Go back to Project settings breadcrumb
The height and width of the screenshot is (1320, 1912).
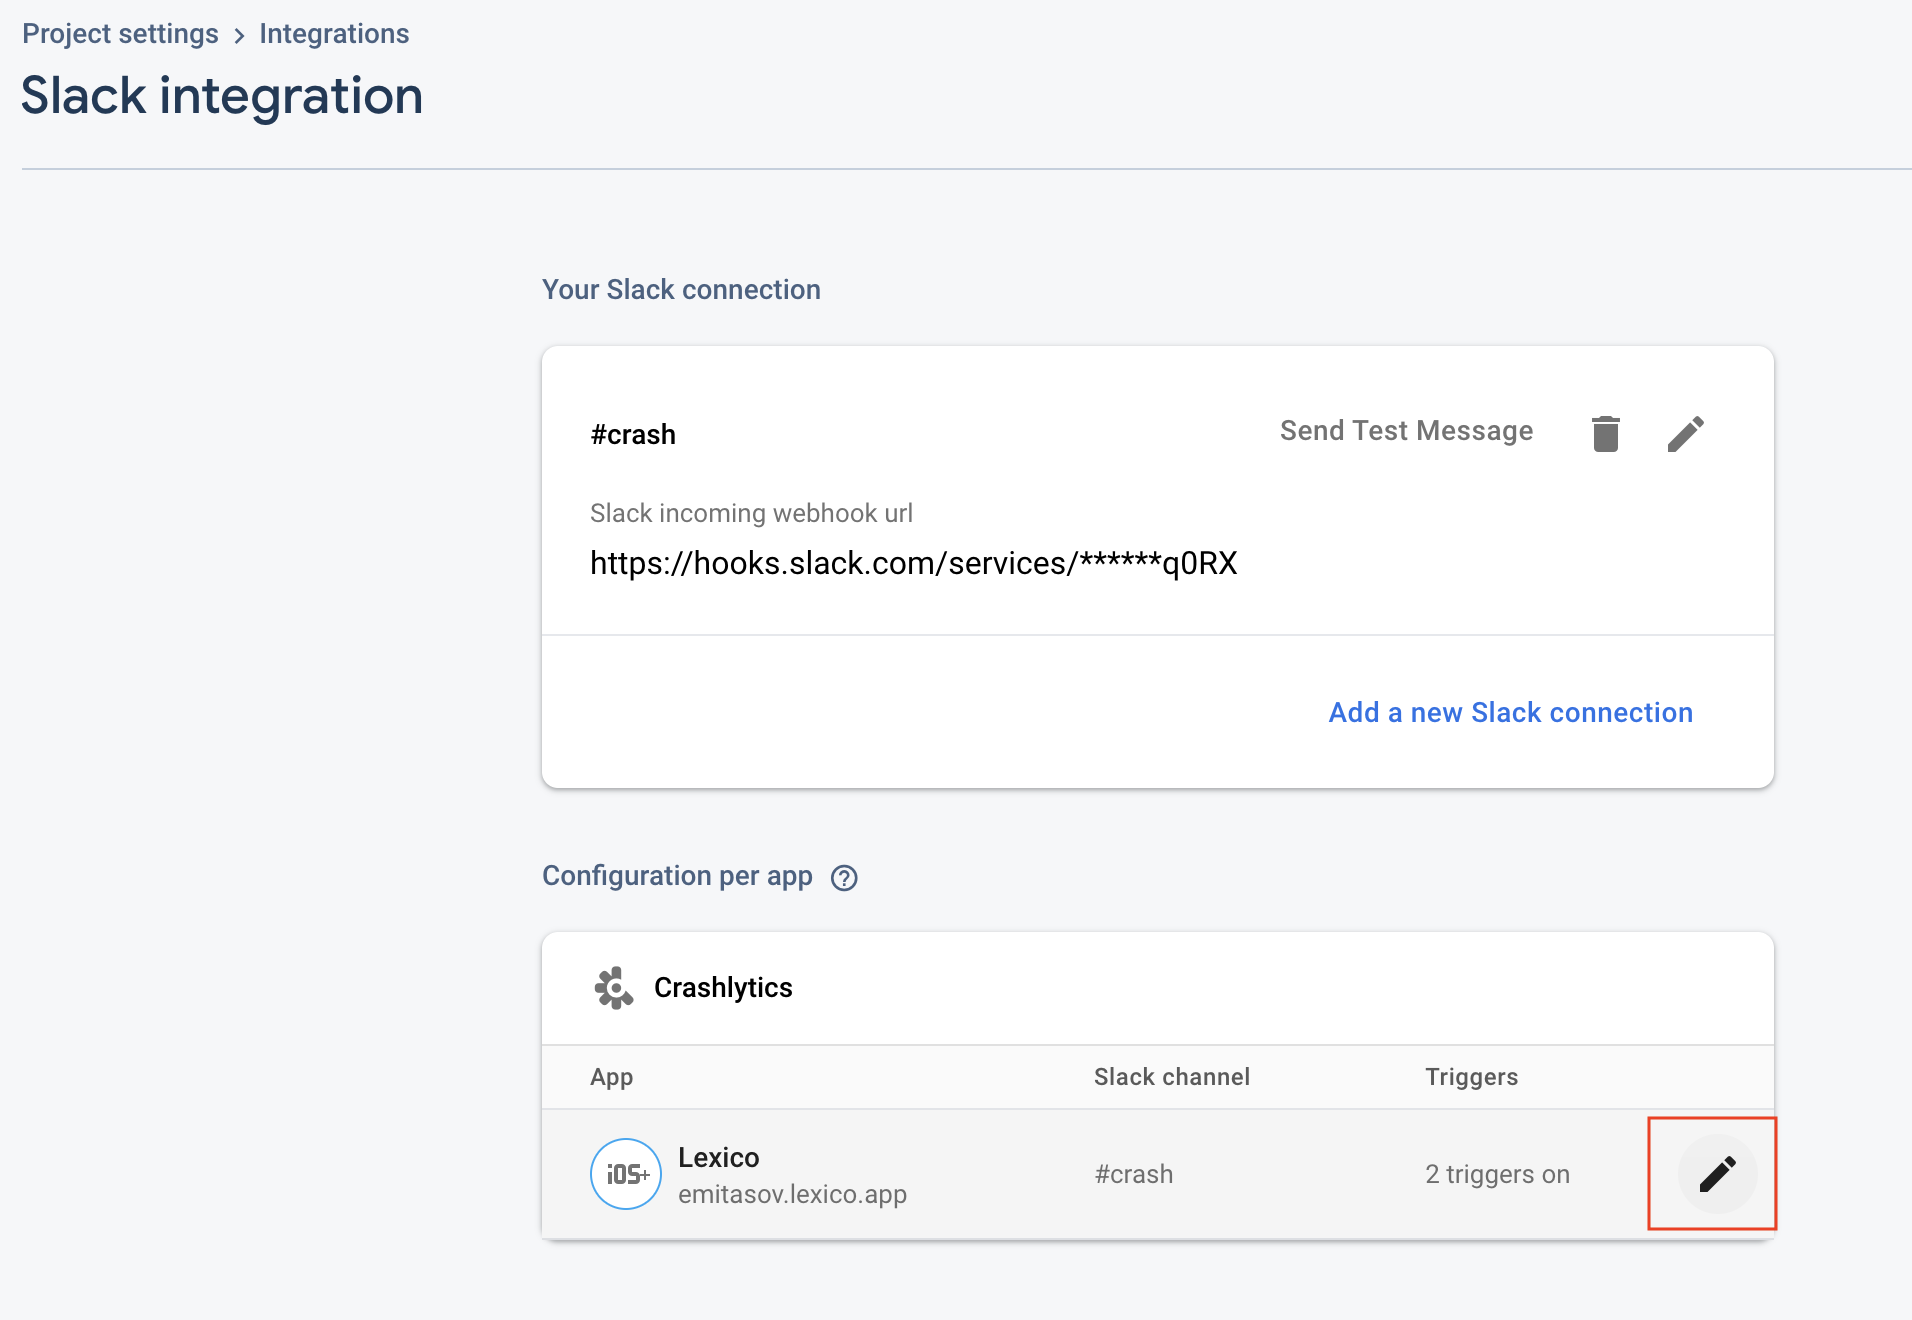tap(120, 34)
